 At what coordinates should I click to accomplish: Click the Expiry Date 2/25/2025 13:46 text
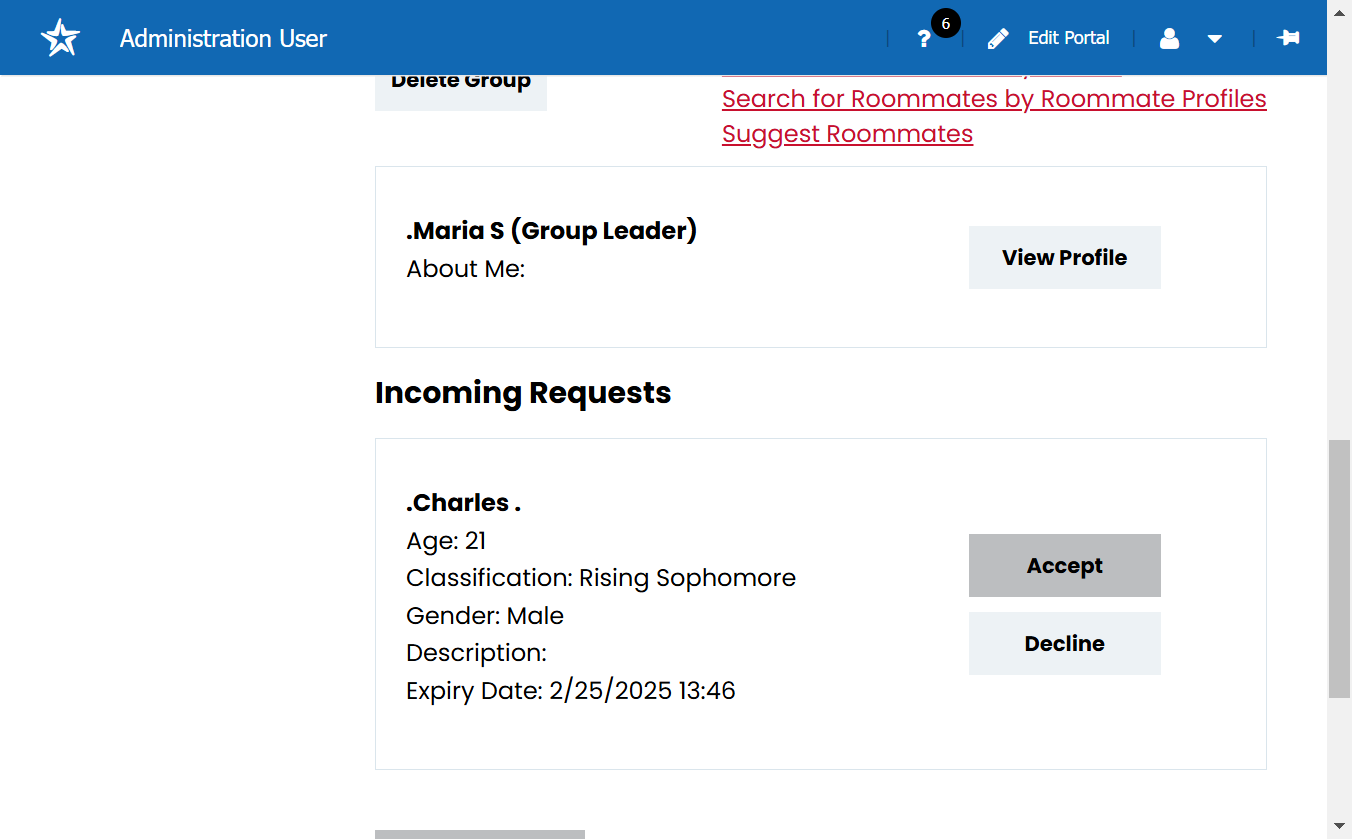[x=571, y=691]
